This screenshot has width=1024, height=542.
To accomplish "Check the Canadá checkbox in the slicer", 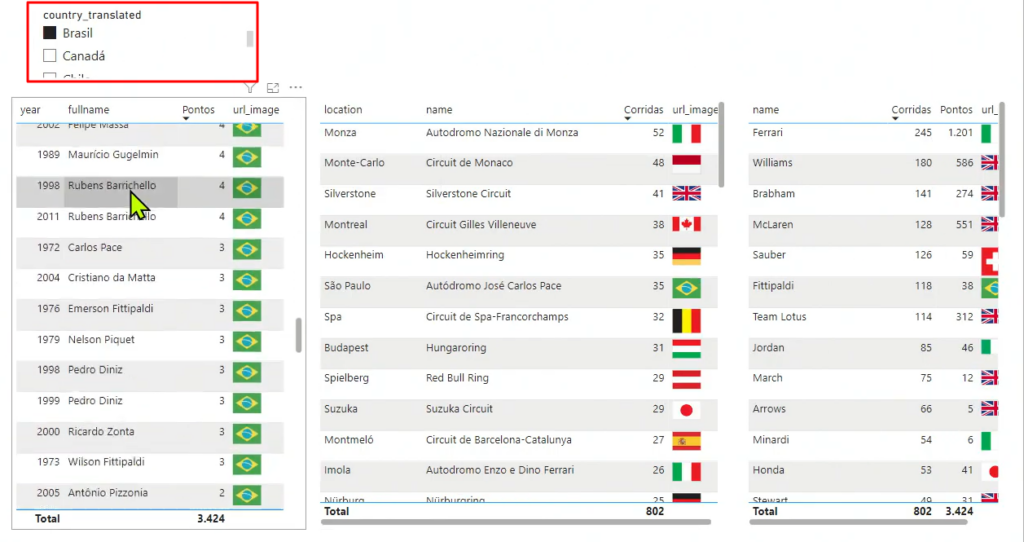I will [50, 56].
